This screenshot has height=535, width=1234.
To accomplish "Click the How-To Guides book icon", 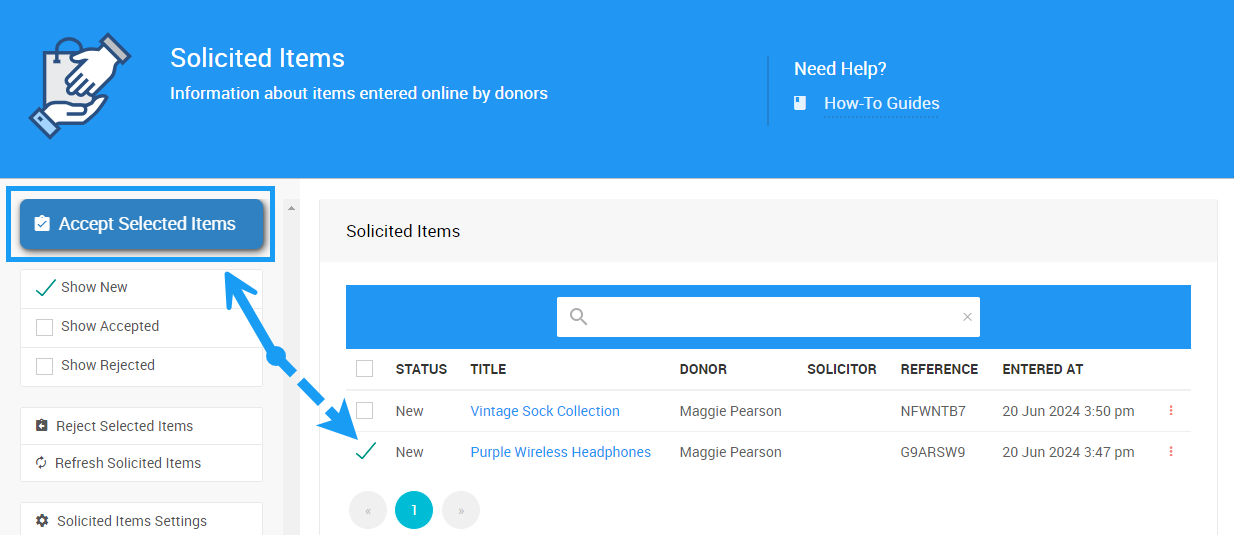I will click(x=800, y=103).
